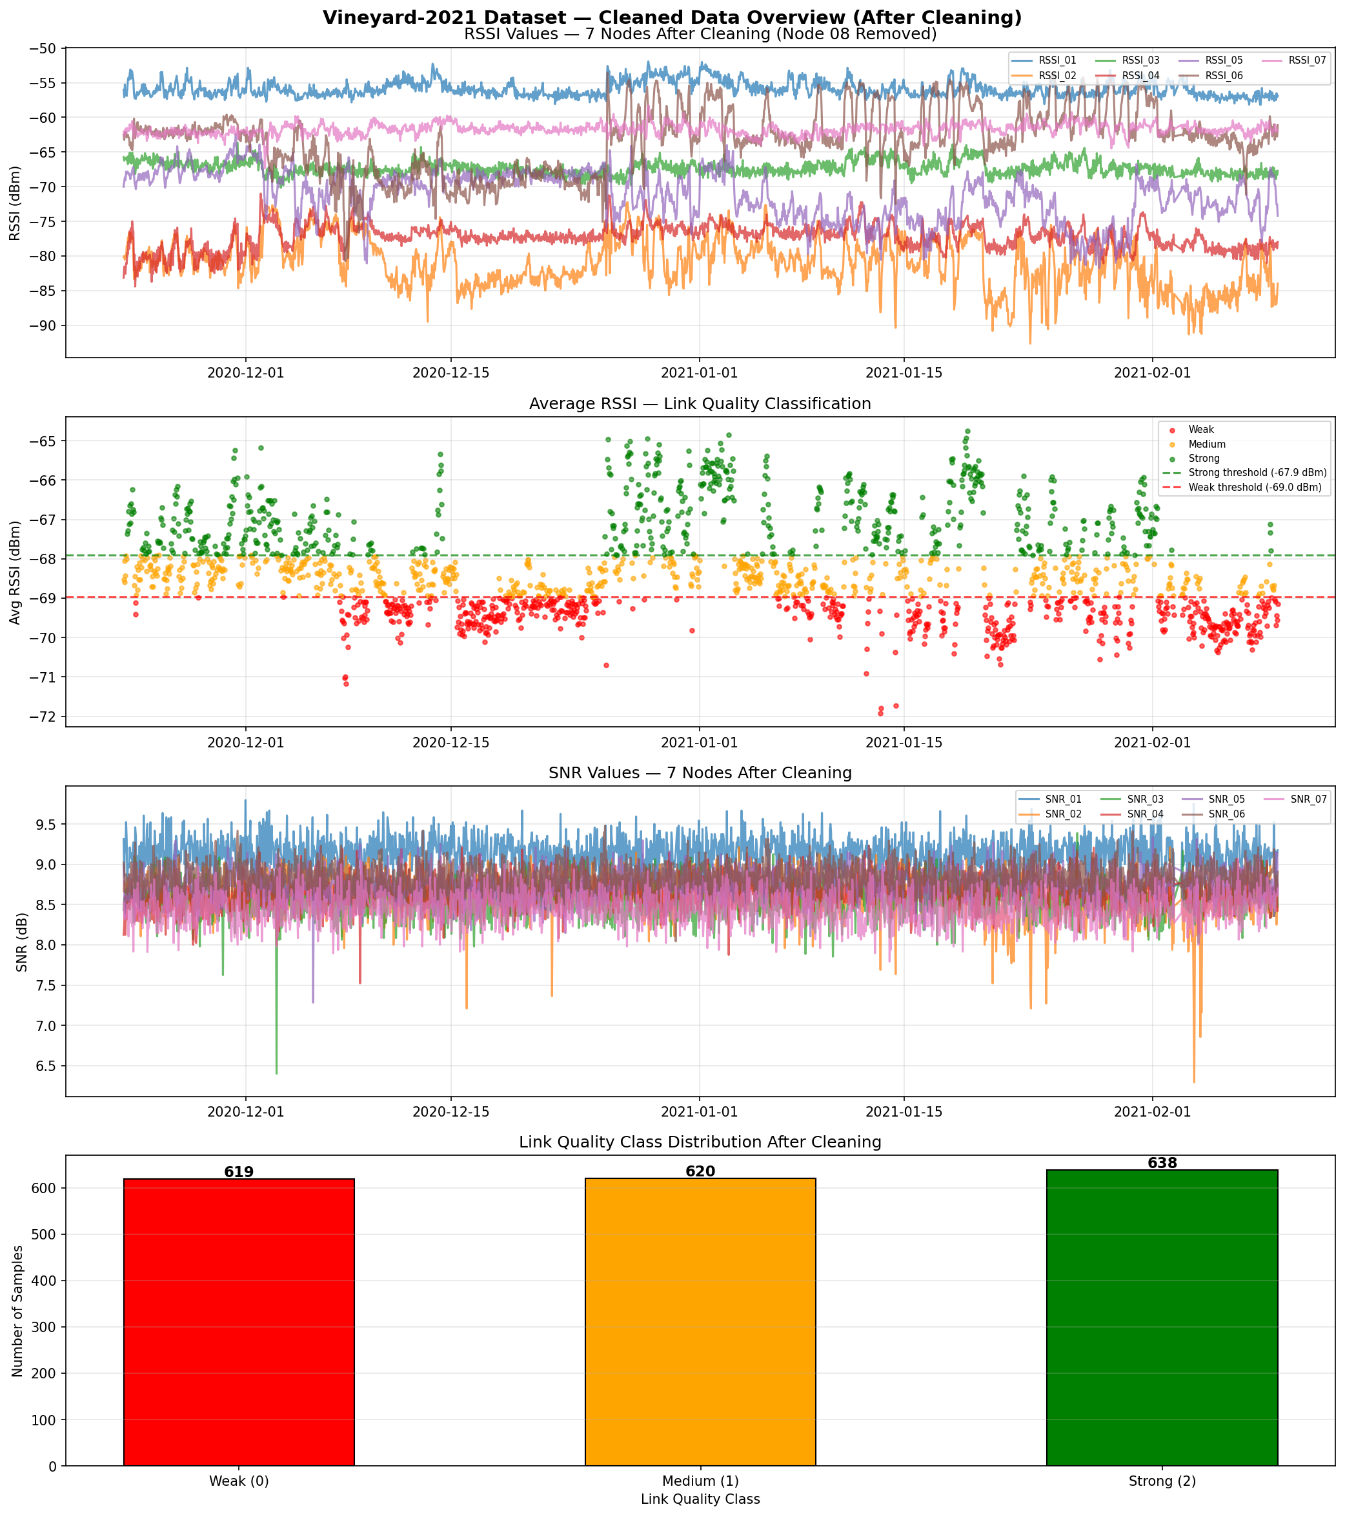This screenshot has width=1345, height=1516.
Task: Select the RSSI_06 legend entry
Action: coord(1211,75)
